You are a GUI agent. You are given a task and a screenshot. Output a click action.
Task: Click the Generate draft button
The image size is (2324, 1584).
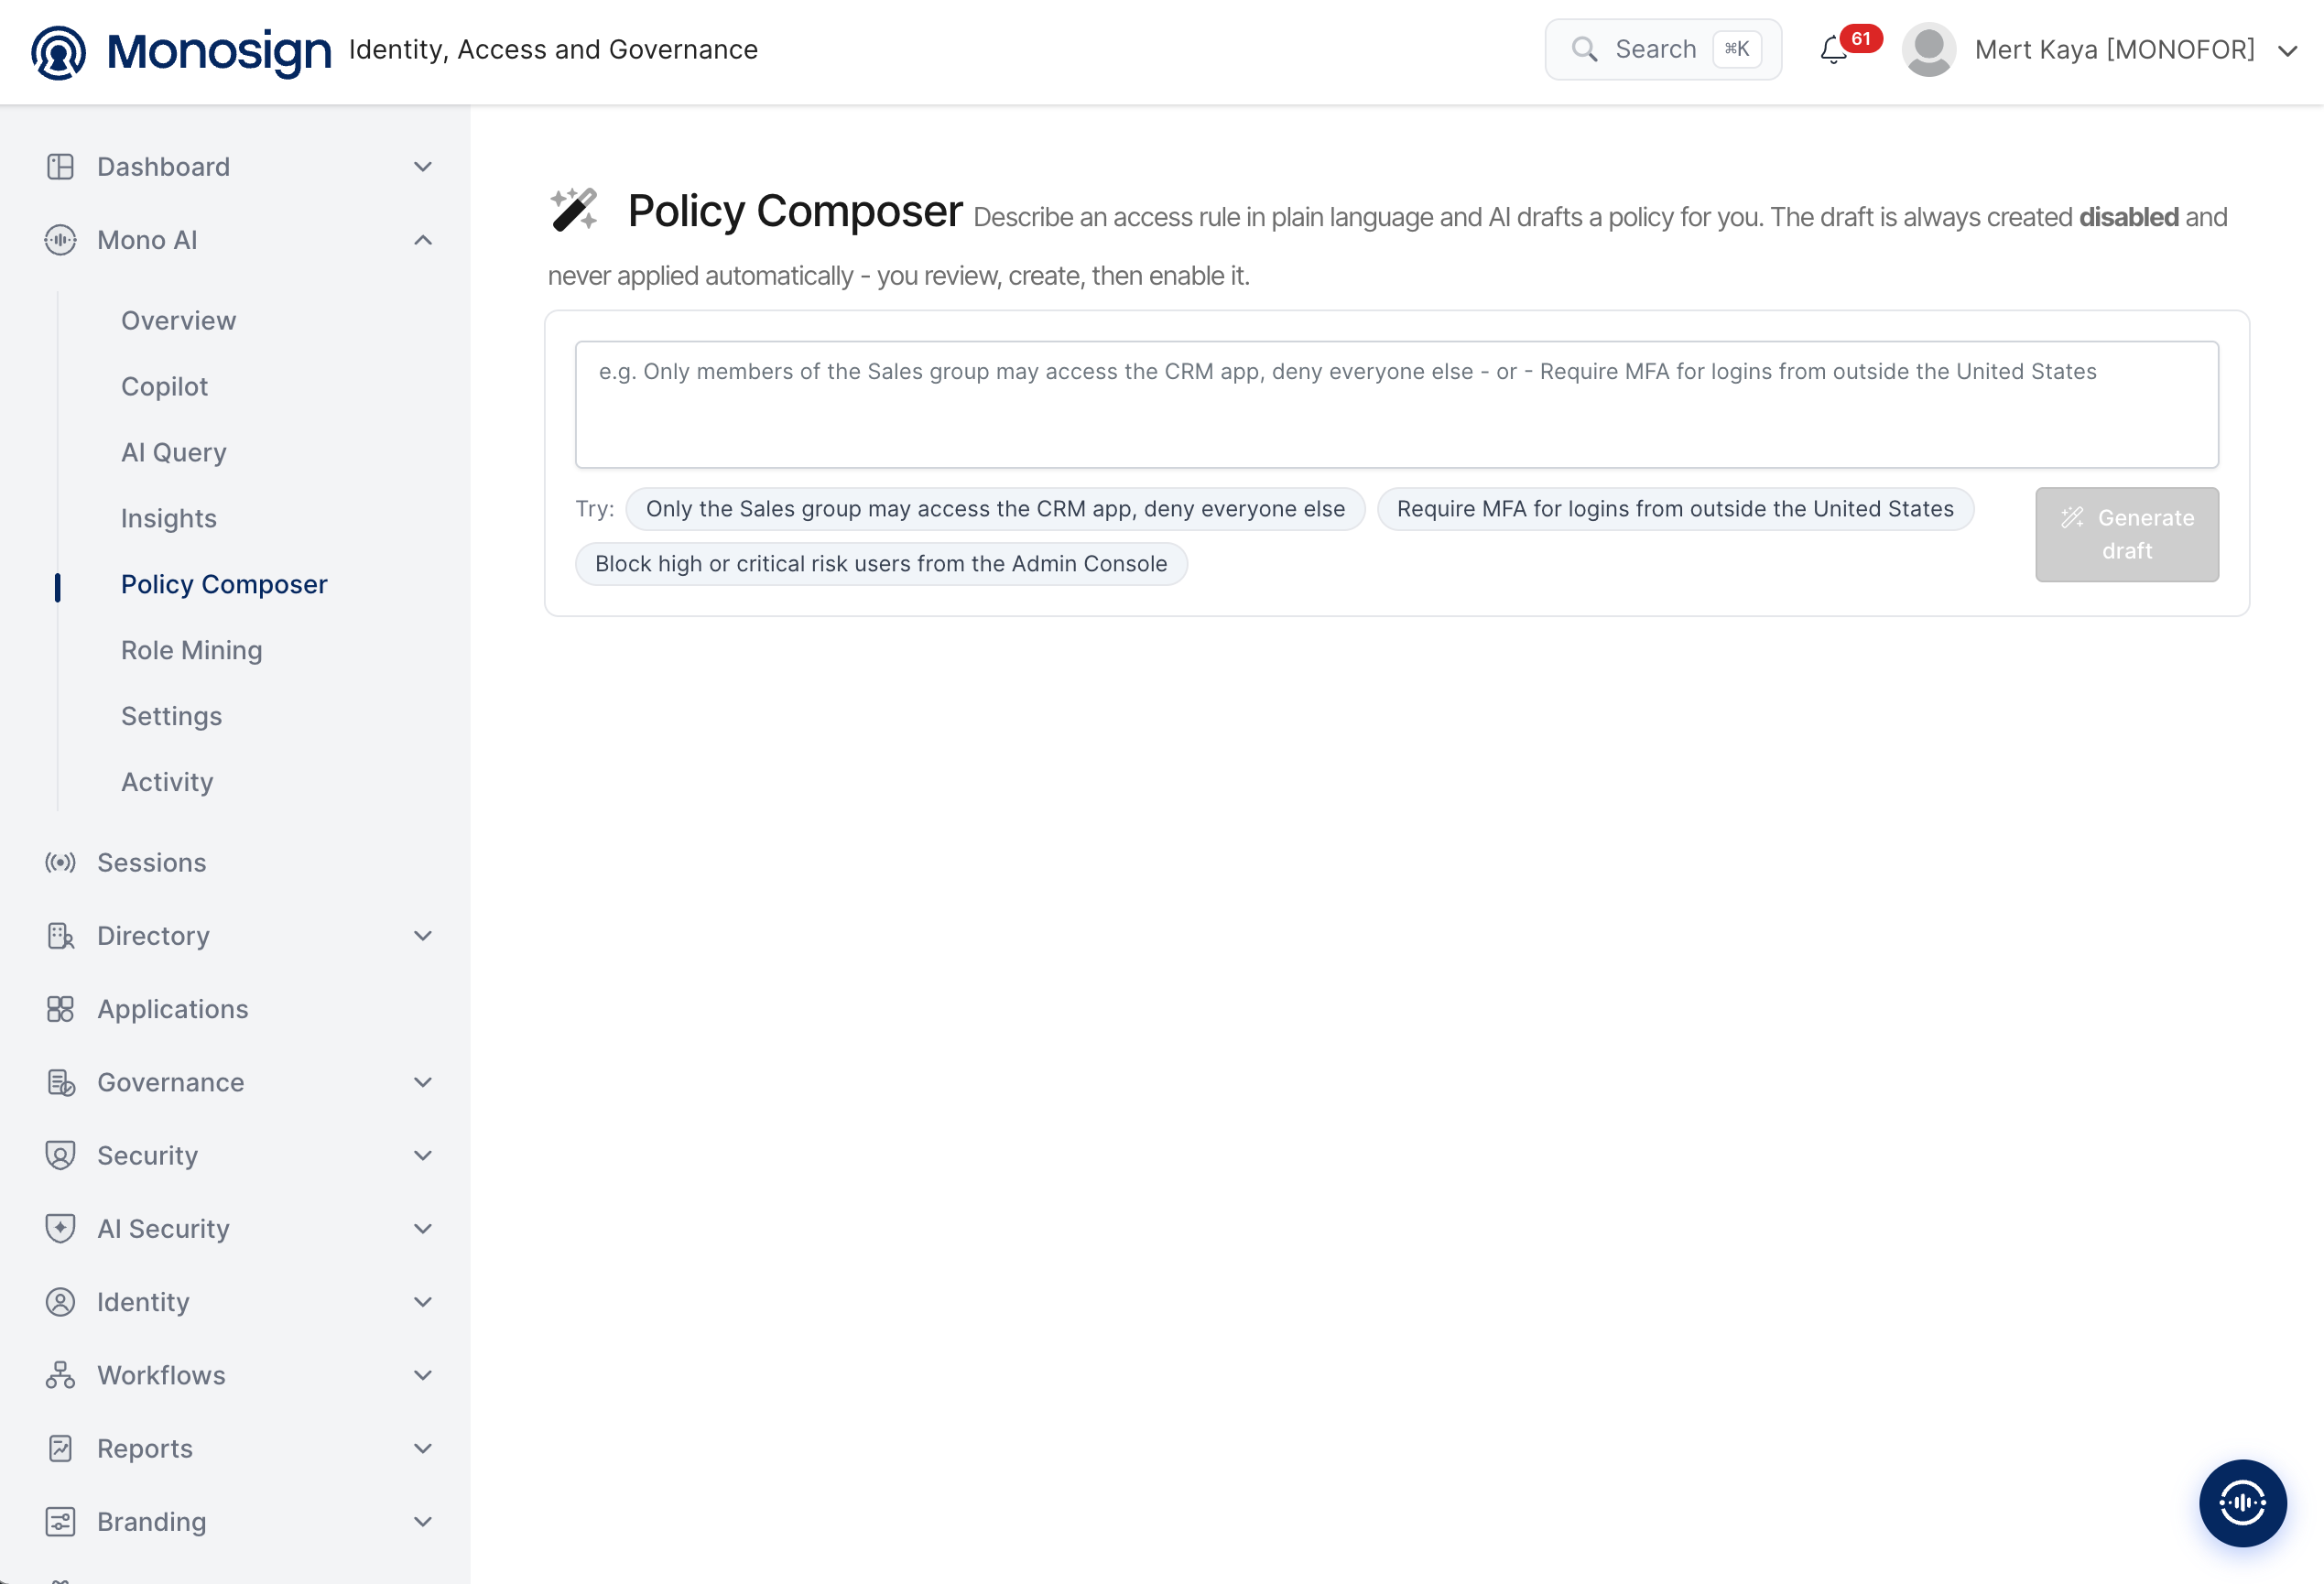click(2127, 534)
